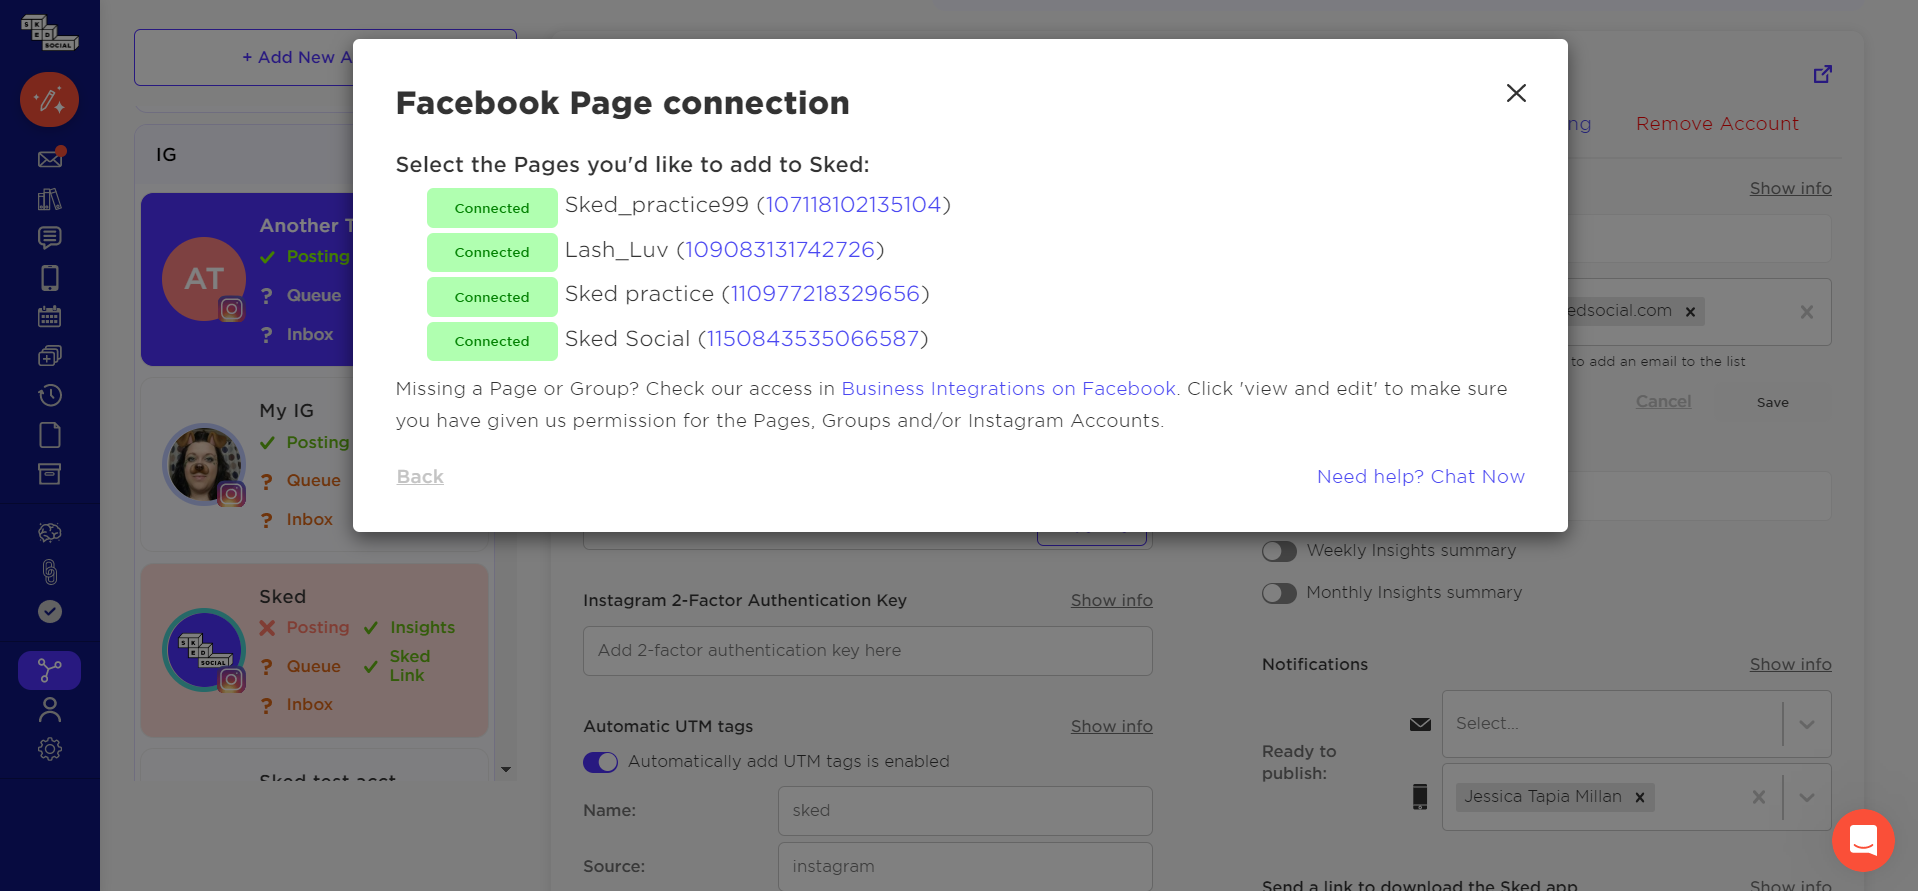Open the calendar icon in sidebar
The width and height of the screenshot is (1918, 891).
point(49,317)
